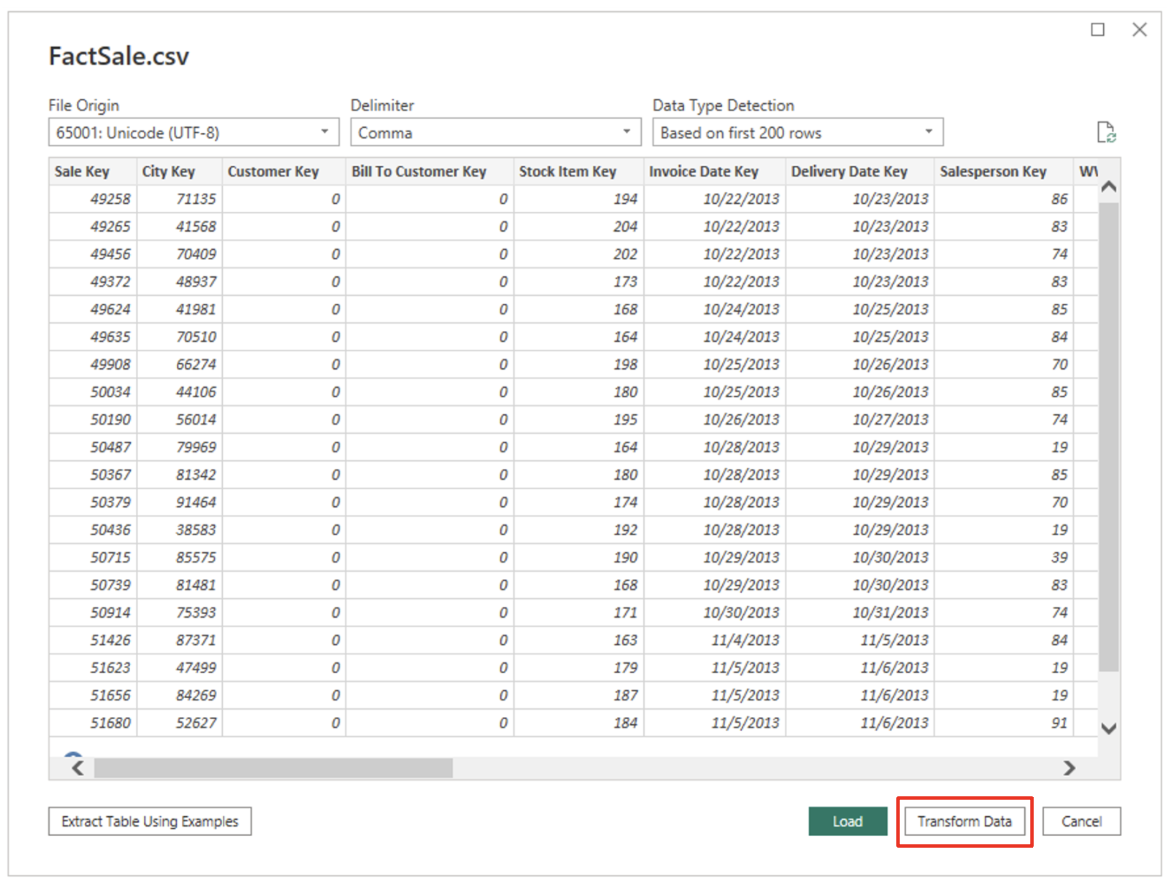Click Sale Key cell 49258

point(93,199)
